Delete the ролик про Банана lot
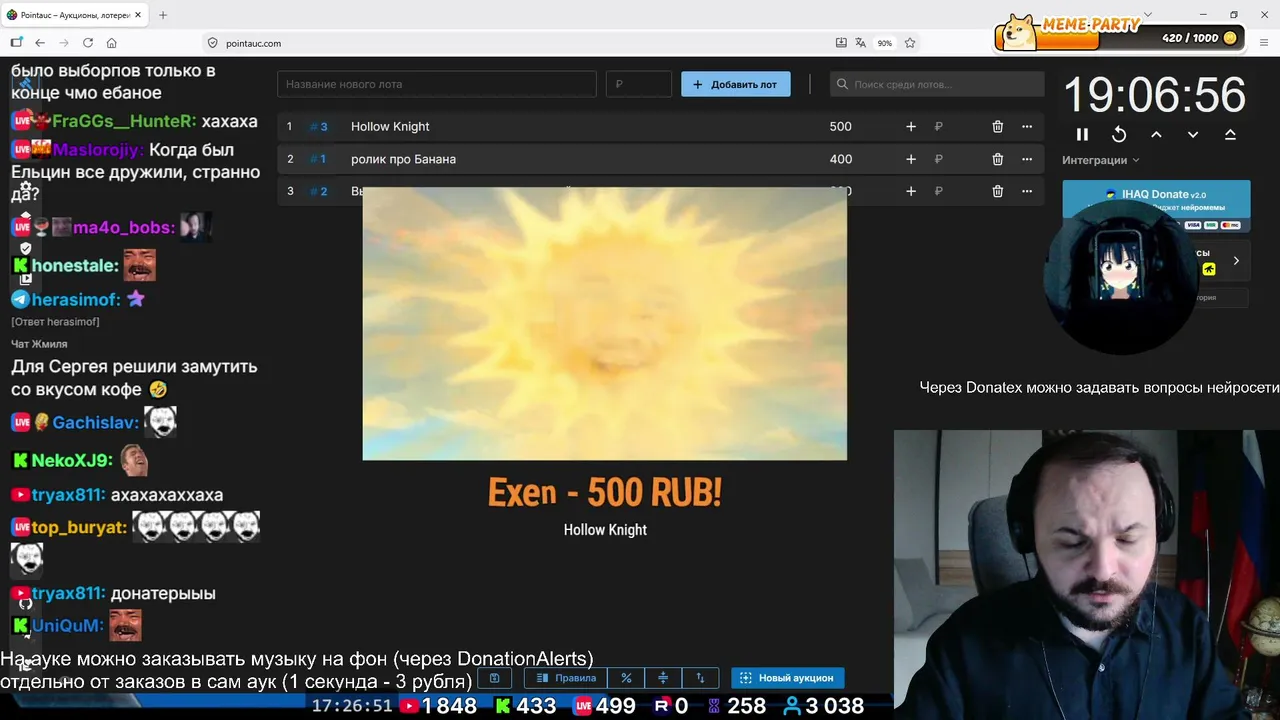 [997, 159]
